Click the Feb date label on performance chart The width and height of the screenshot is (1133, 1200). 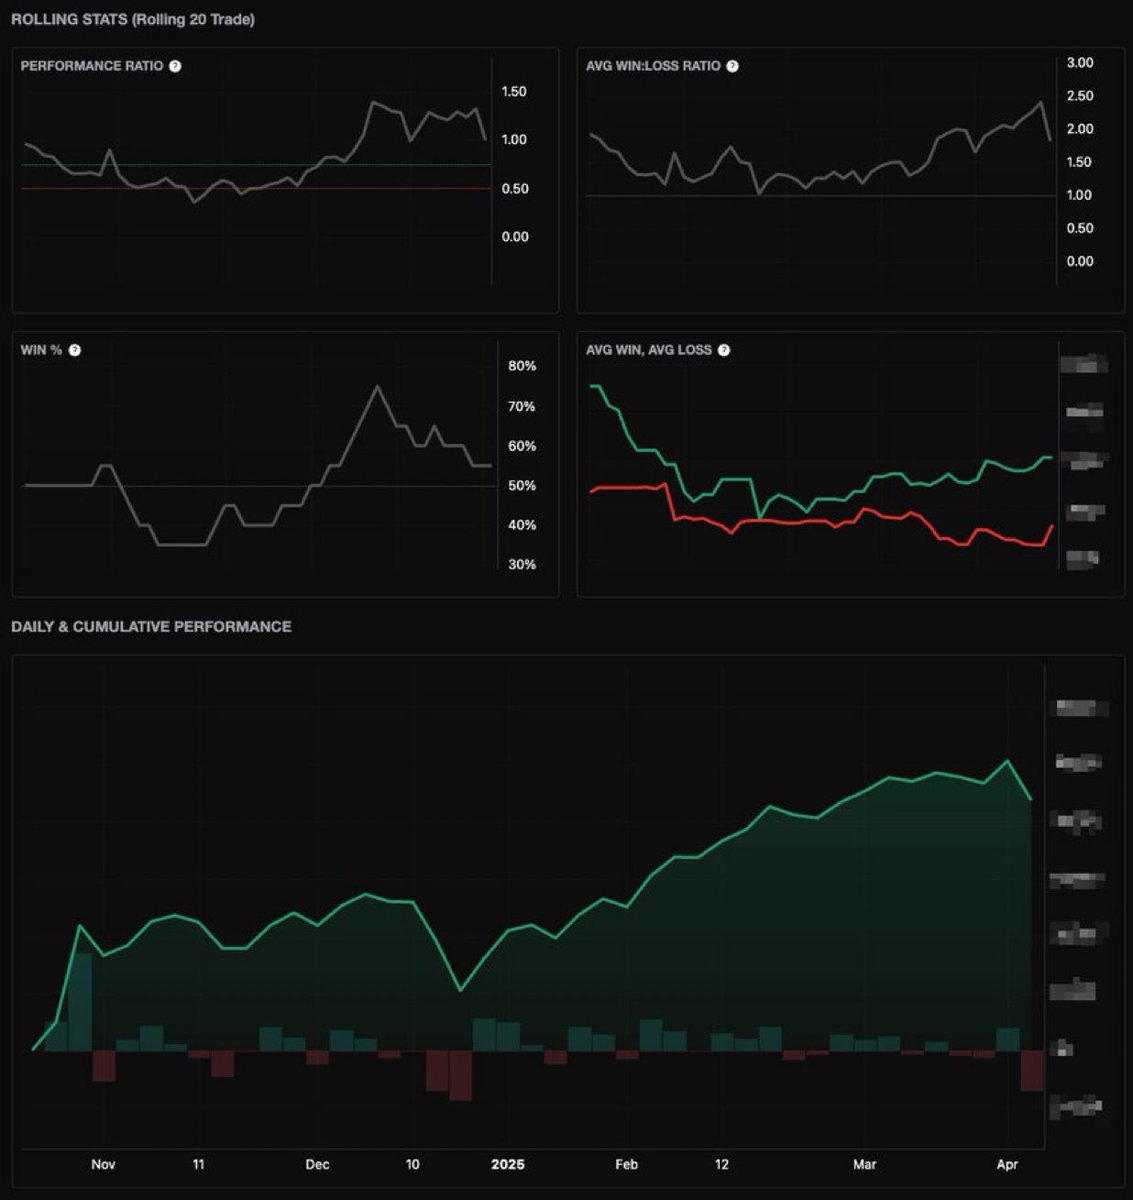[x=626, y=1164]
